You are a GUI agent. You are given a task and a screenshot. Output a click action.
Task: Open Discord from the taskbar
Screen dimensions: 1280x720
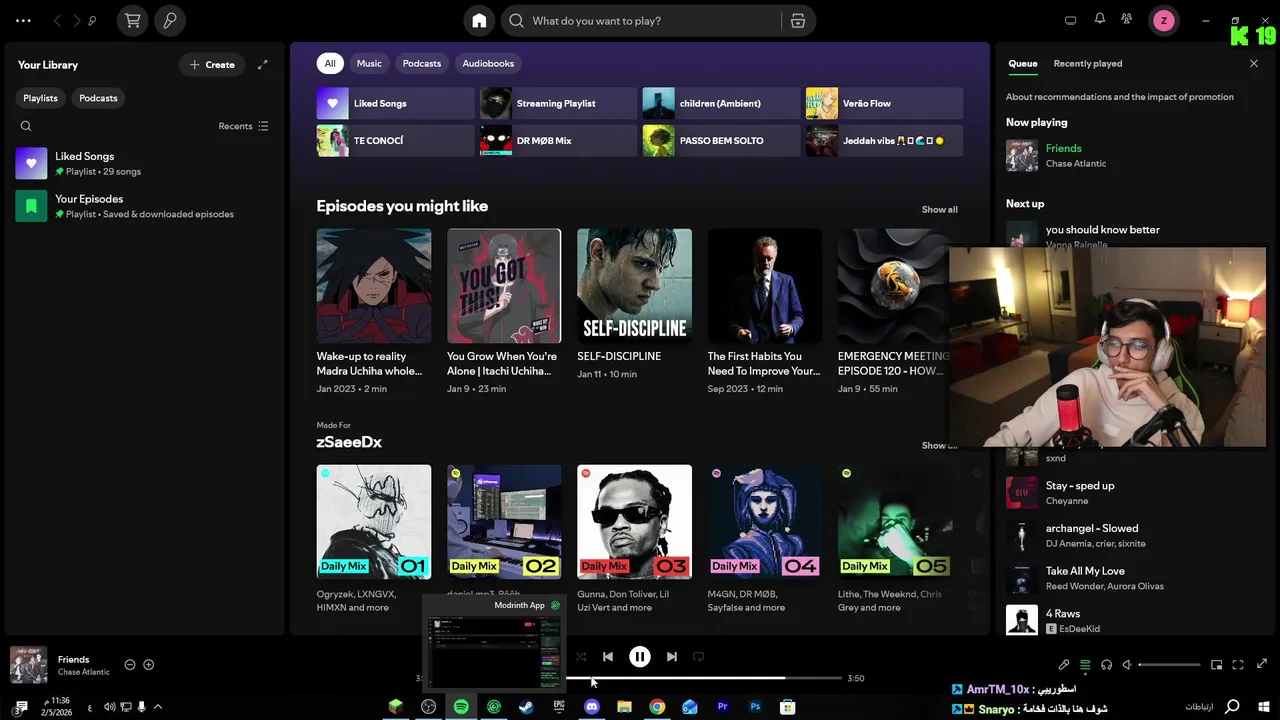[x=592, y=707]
